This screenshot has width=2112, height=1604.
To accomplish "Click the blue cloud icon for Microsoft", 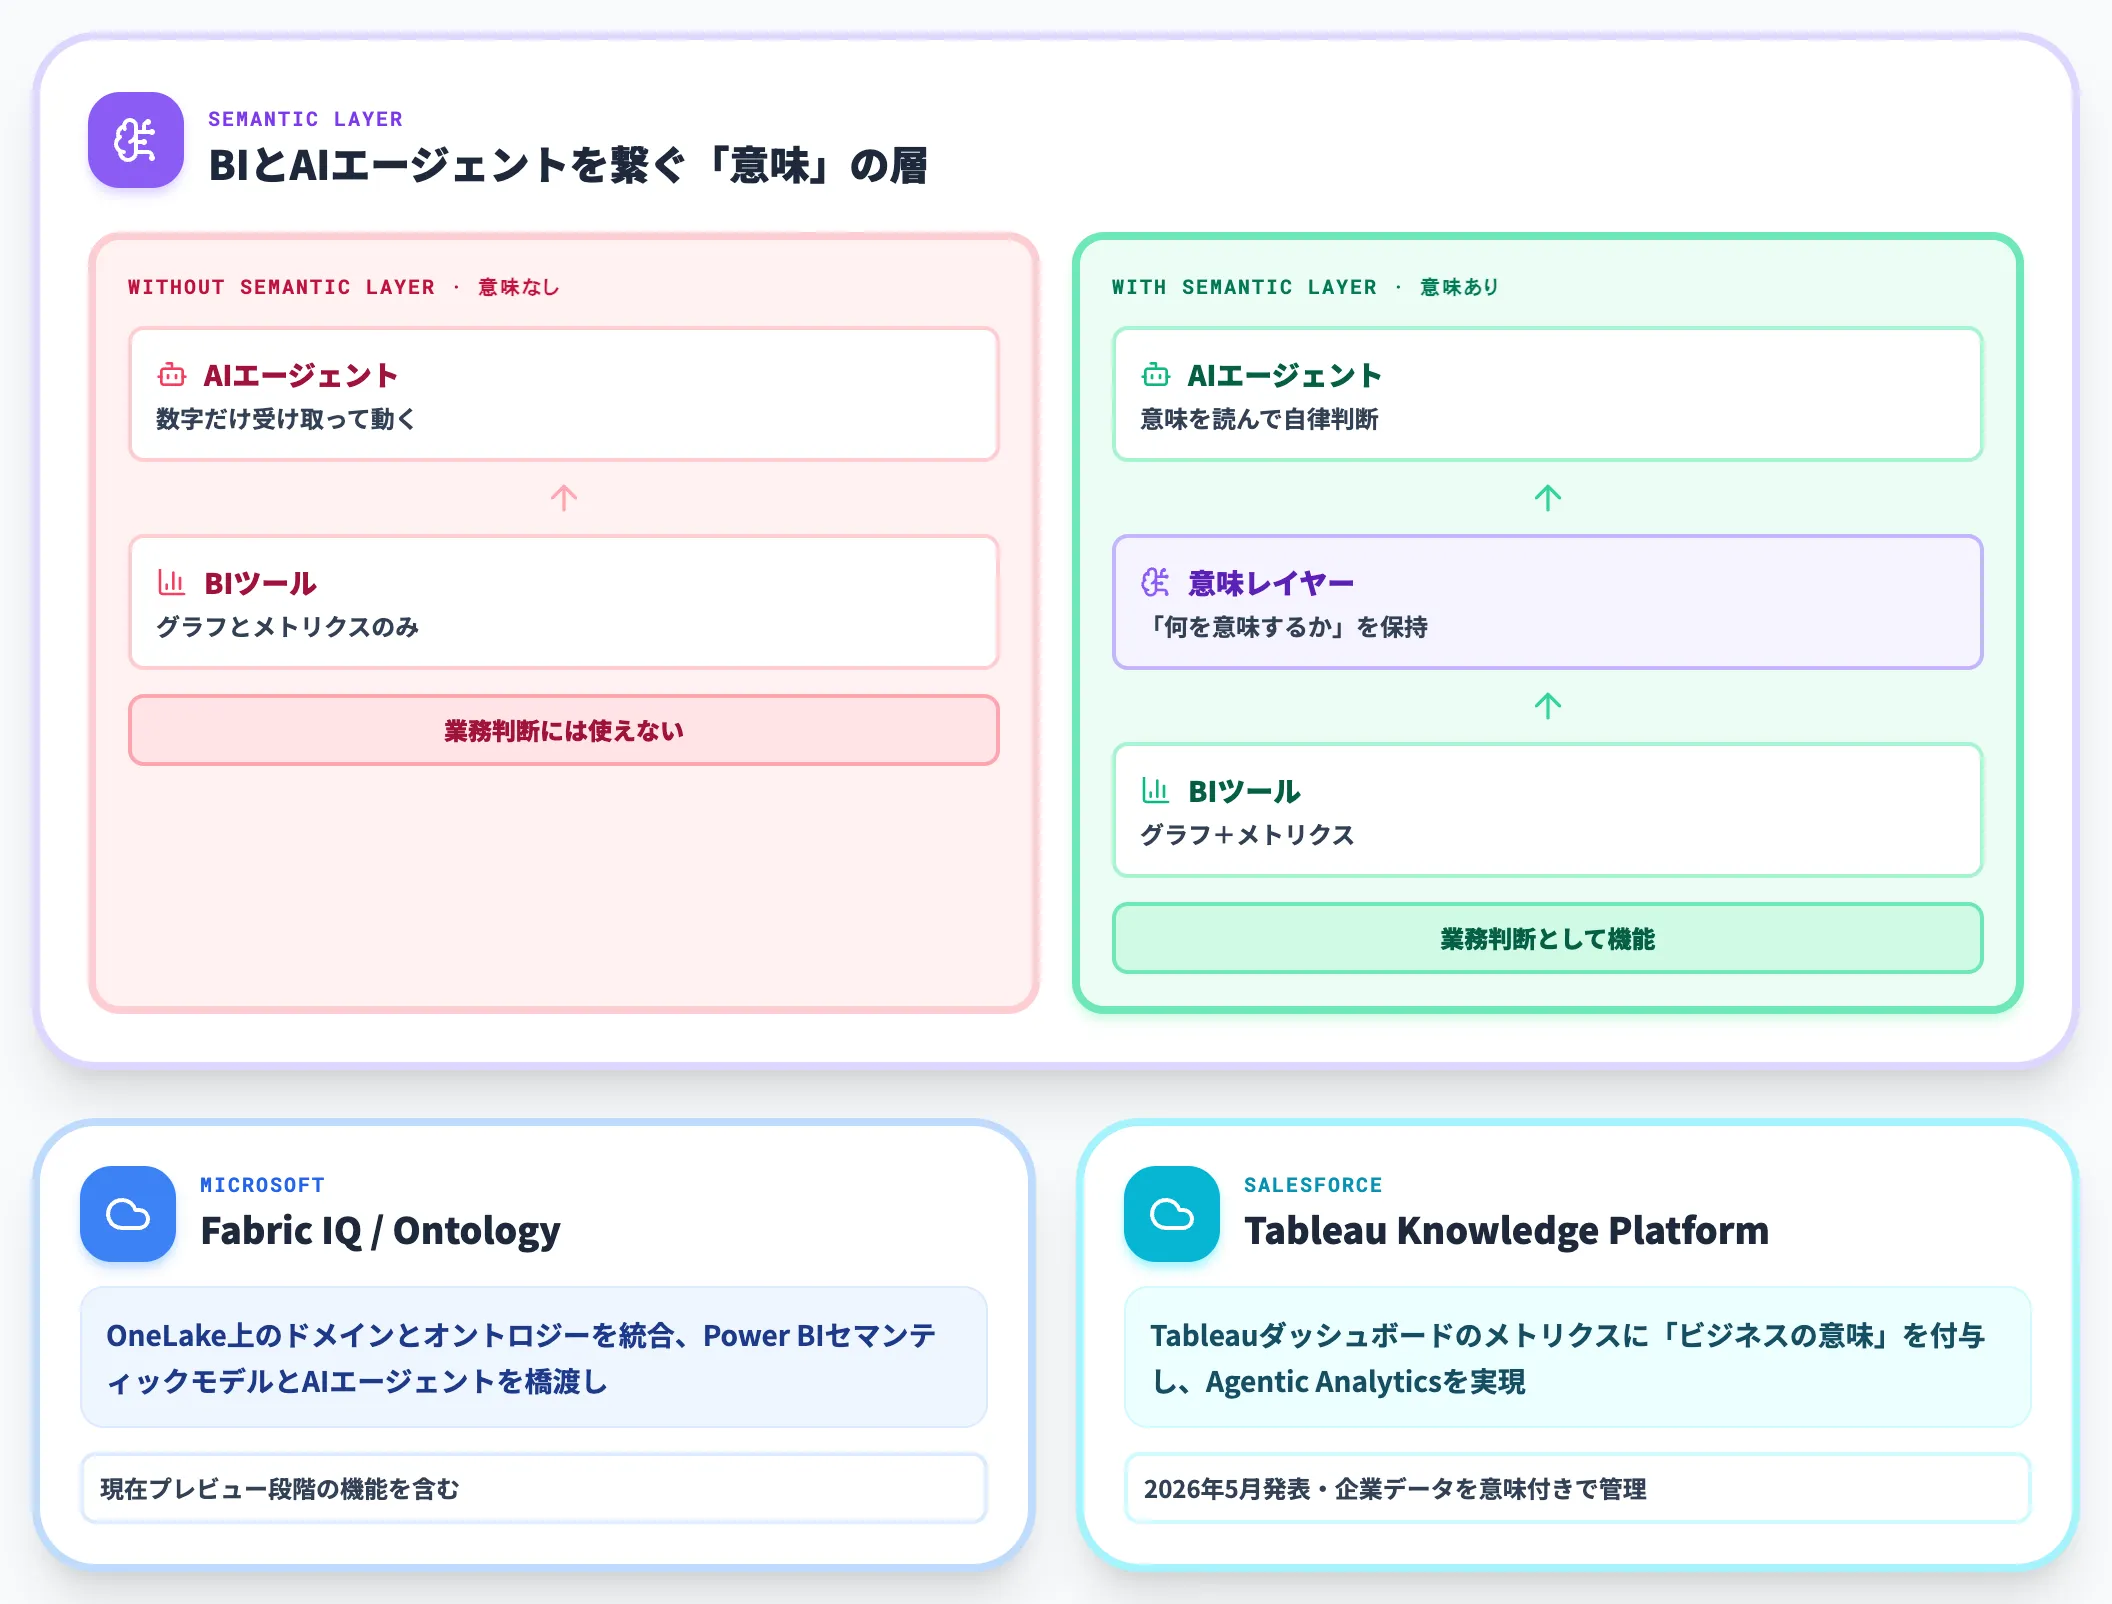I will pyautogui.click(x=128, y=1214).
